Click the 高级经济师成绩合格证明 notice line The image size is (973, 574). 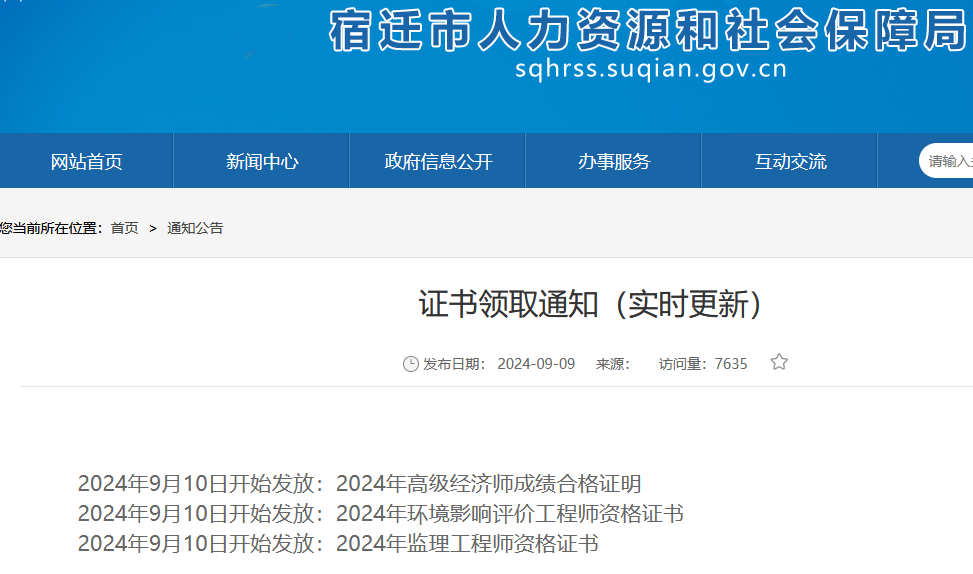(x=360, y=485)
